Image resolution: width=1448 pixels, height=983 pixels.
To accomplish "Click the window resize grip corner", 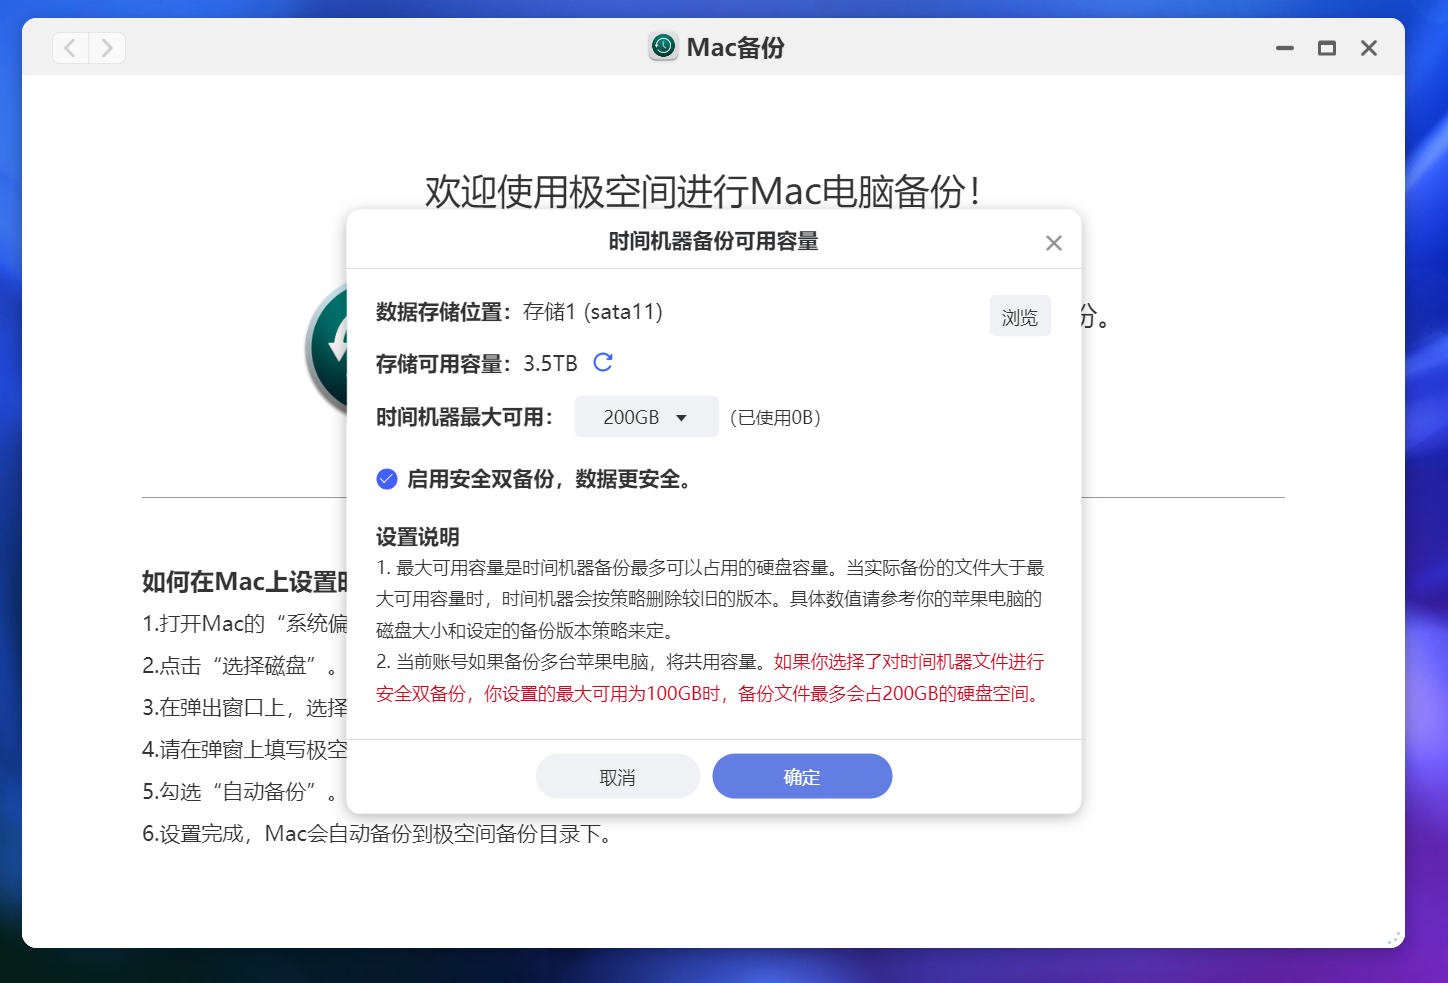I will [x=1393, y=938].
